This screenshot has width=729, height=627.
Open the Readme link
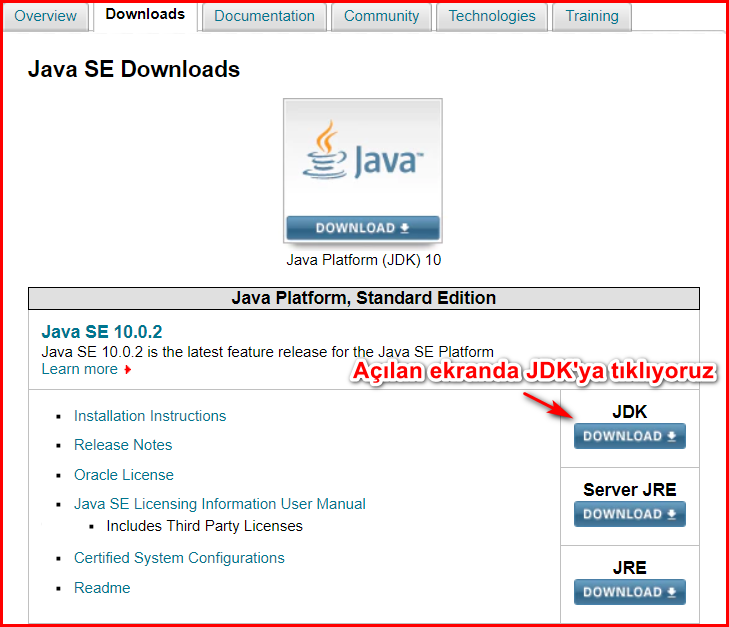(x=102, y=588)
